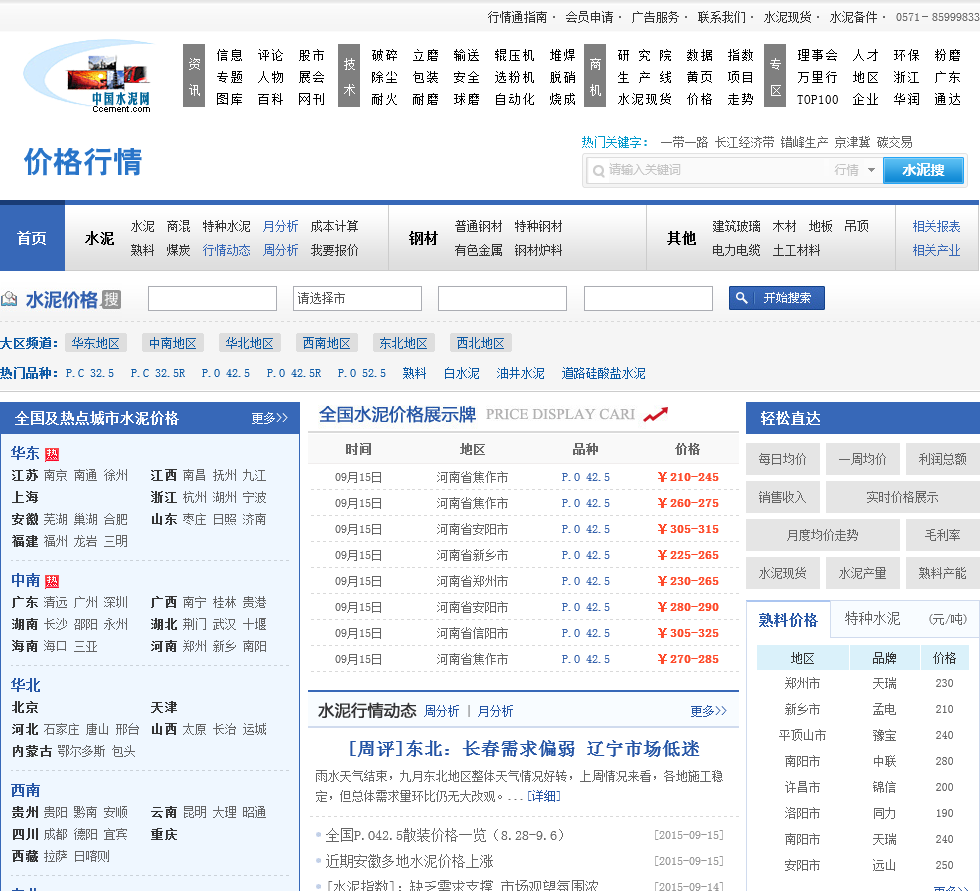Click the 搜 icon beside 水泥价格

[x=111, y=299]
